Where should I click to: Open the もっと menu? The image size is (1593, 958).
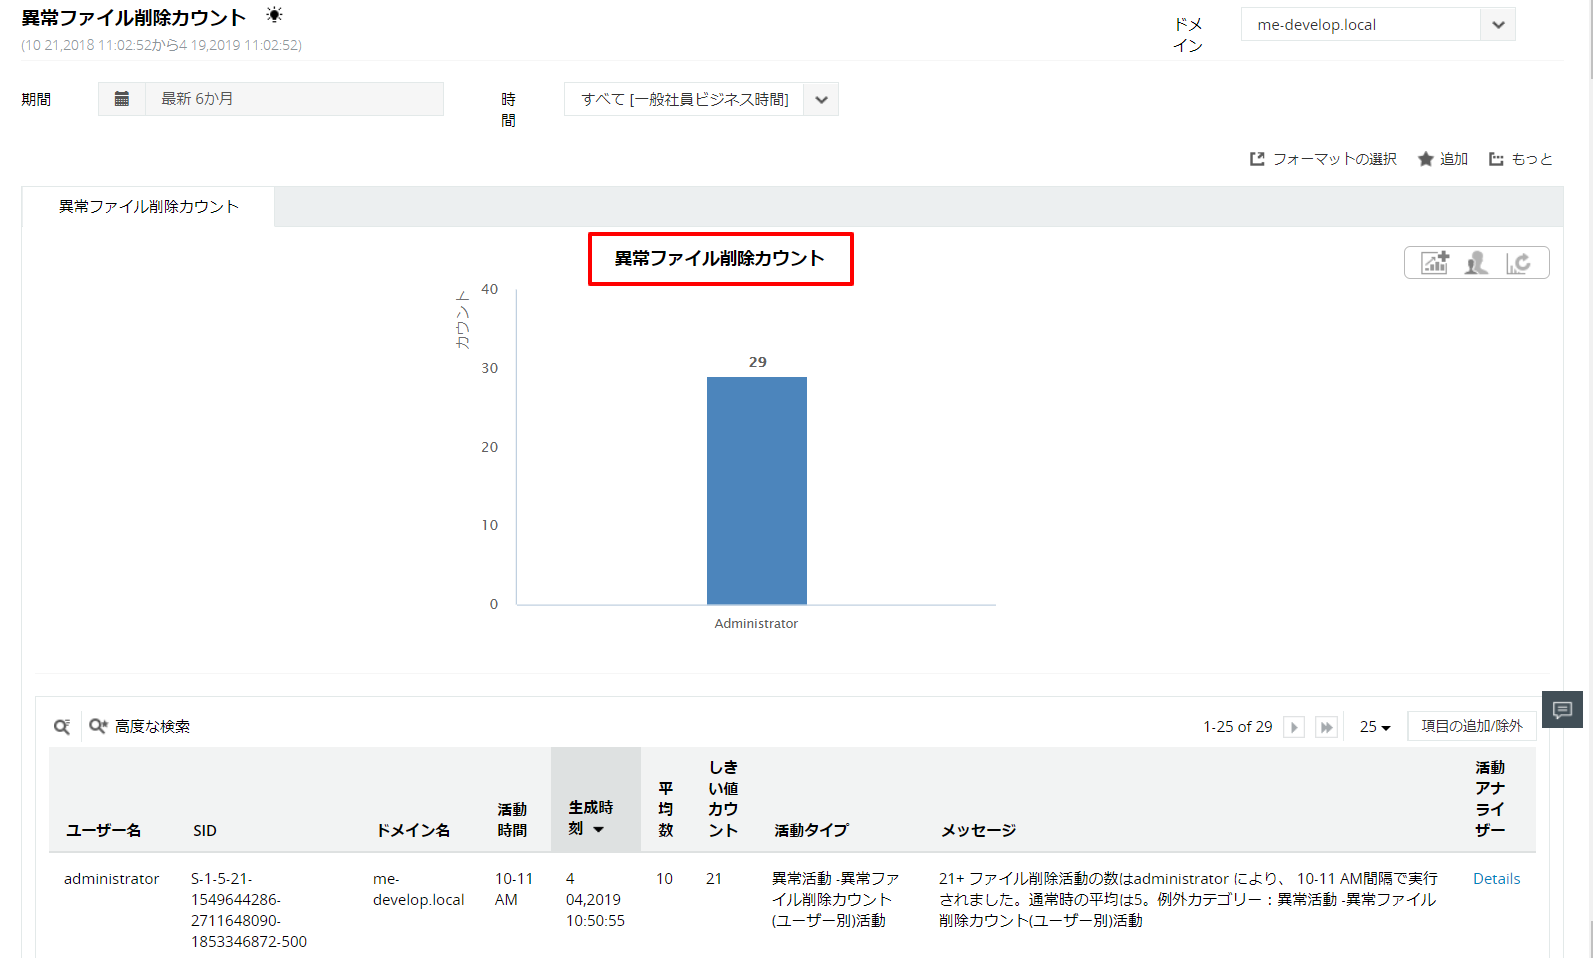pyautogui.click(x=1521, y=159)
